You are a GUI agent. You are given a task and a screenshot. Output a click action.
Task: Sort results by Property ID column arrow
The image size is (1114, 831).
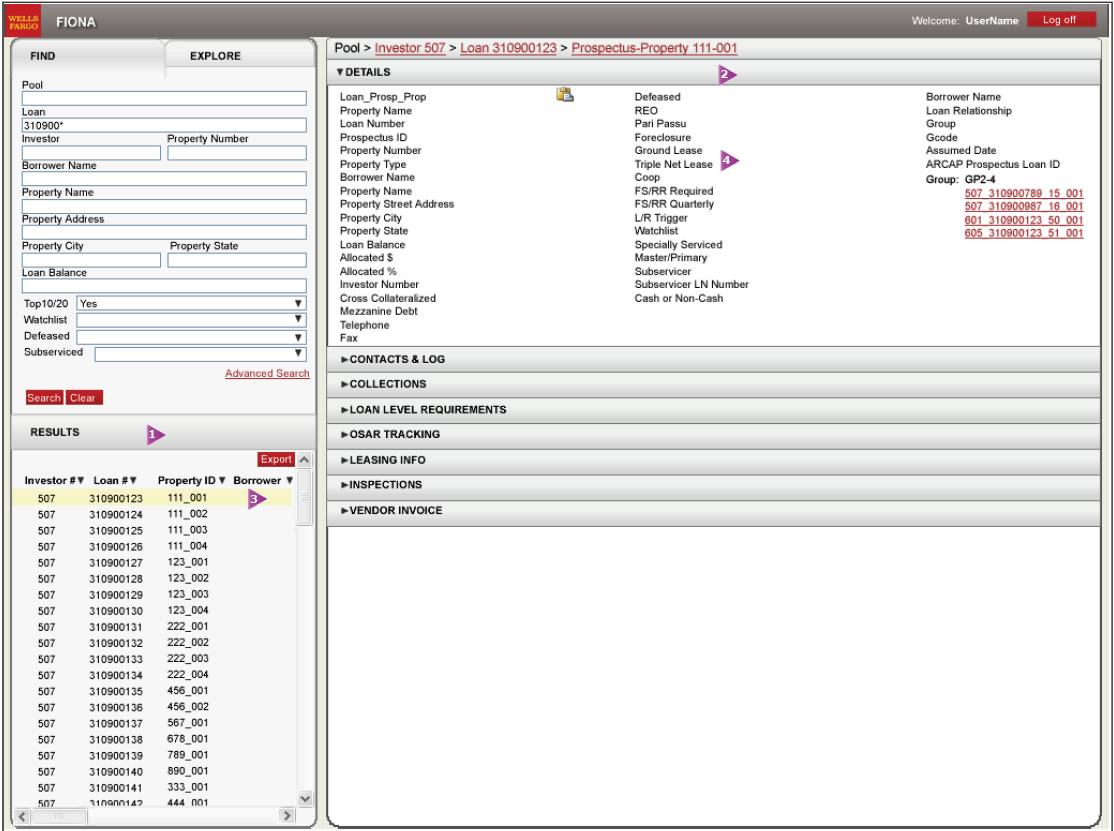[x=222, y=481]
